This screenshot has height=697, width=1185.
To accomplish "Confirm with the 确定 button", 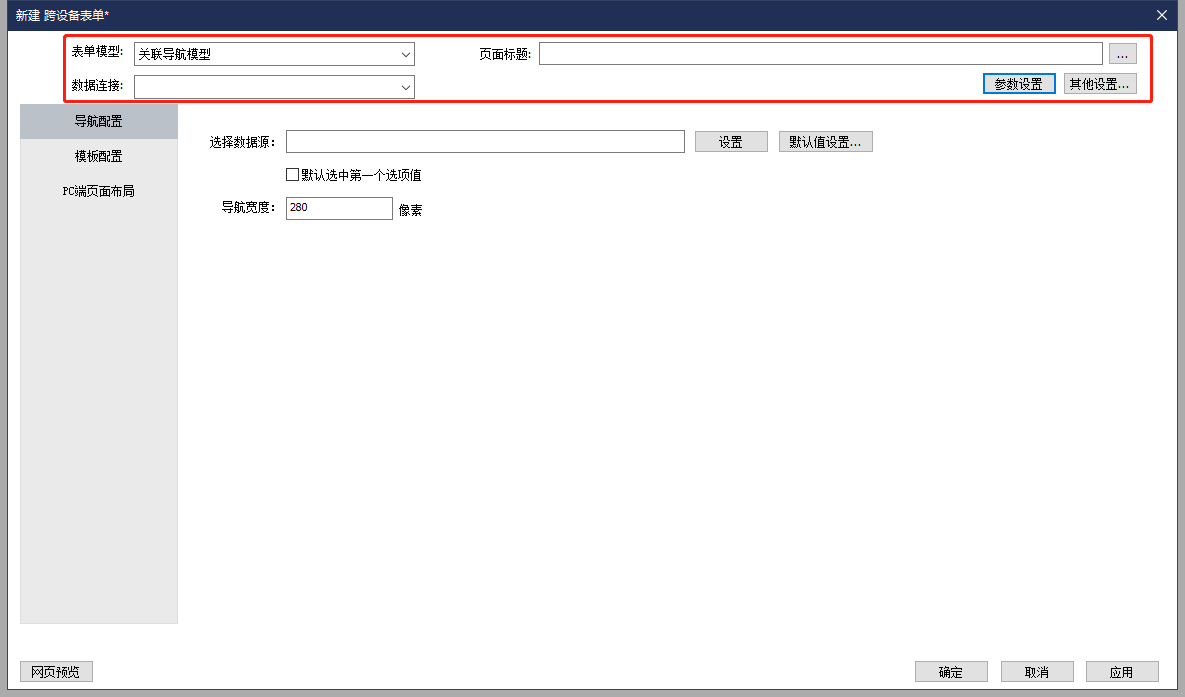I will point(950,672).
